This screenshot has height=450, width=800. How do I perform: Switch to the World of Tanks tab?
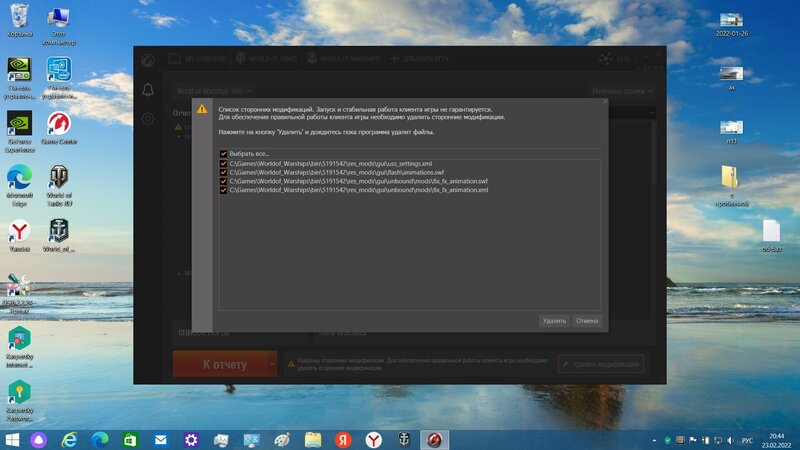(x=270, y=60)
